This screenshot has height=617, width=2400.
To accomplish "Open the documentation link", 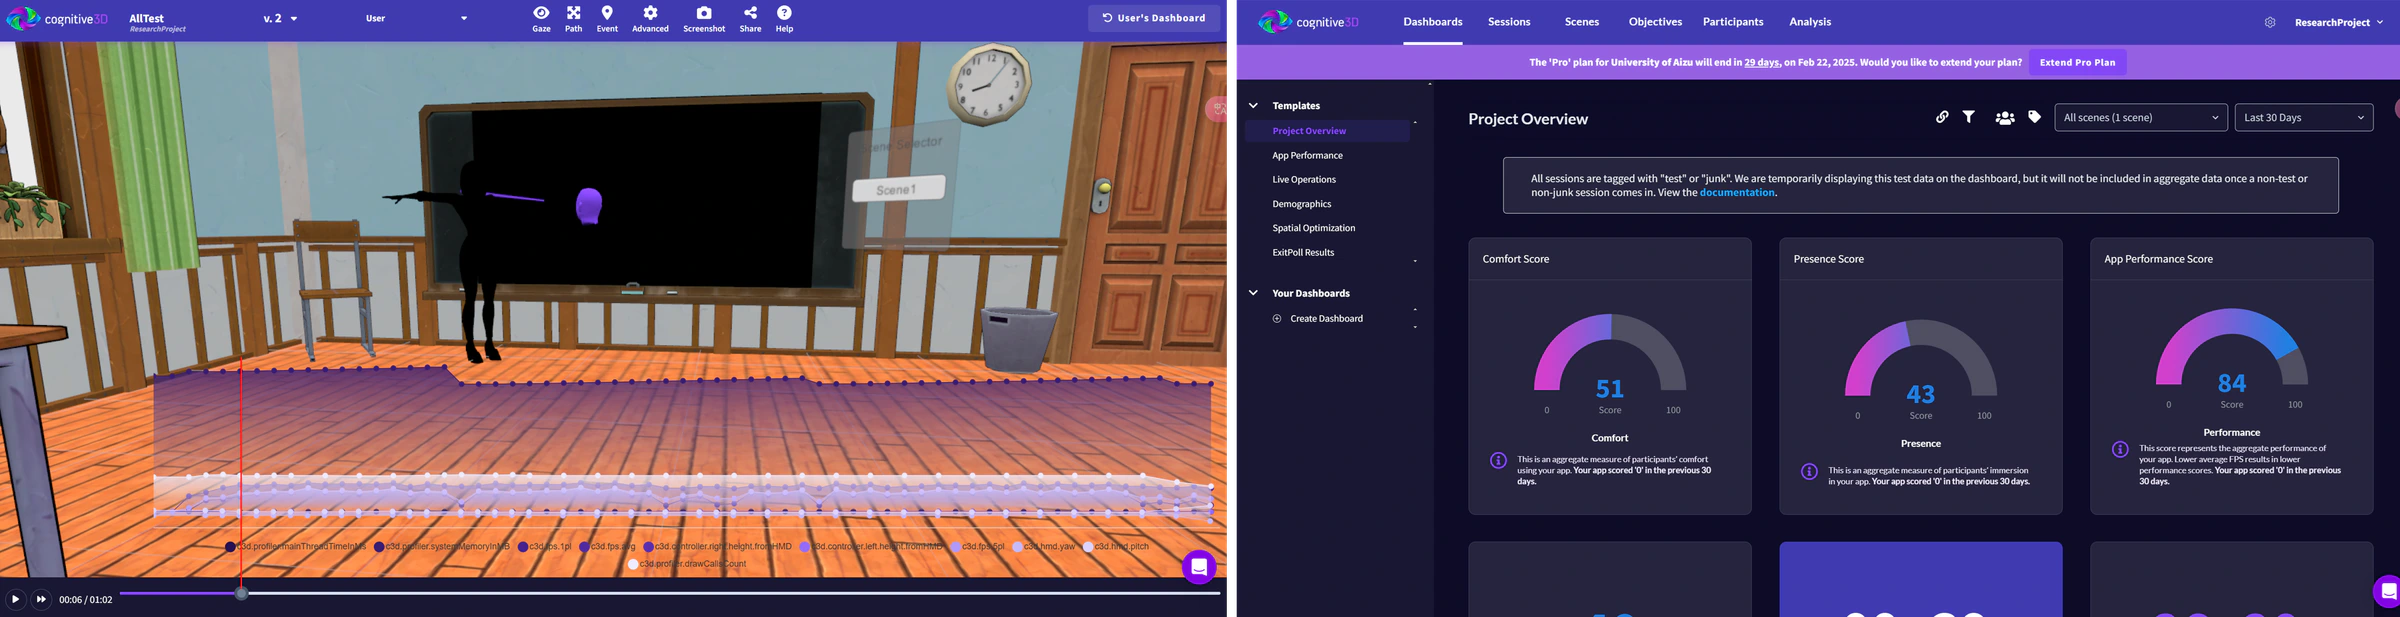I will 1737,192.
